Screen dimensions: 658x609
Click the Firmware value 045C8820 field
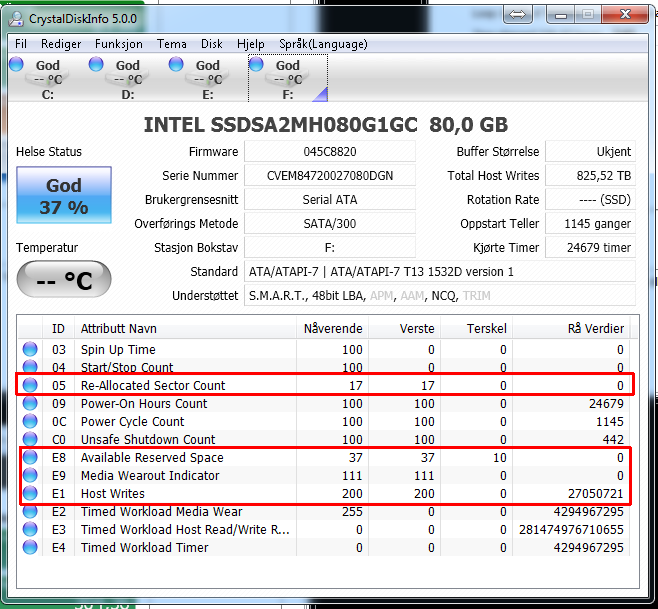tap(330, 152)
